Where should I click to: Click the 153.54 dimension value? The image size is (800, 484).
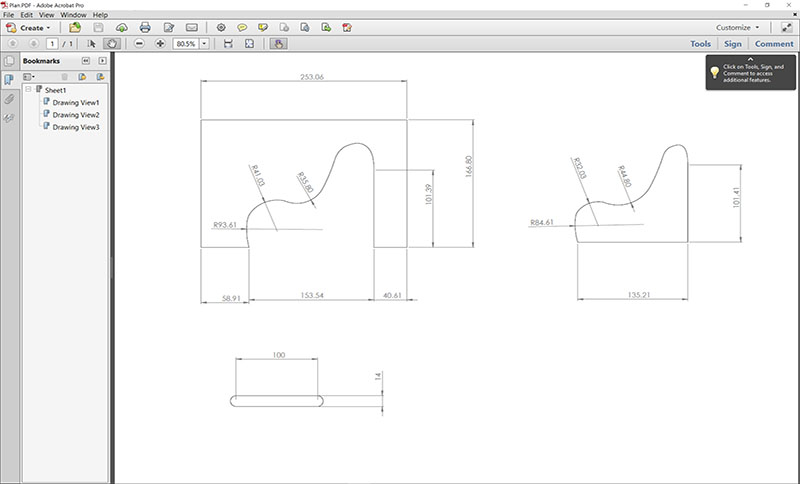click(312, 295)
